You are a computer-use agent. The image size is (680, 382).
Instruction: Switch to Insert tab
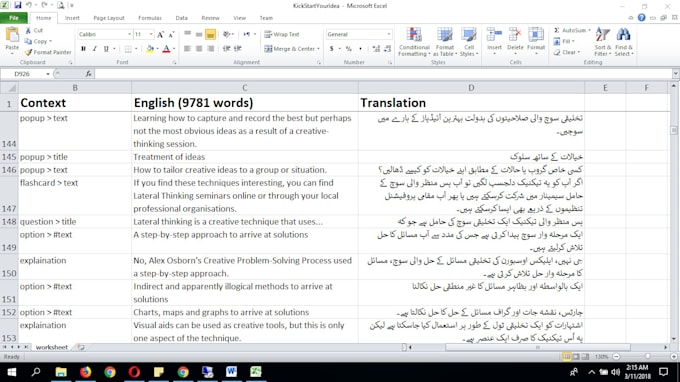(x=72, y=18)
